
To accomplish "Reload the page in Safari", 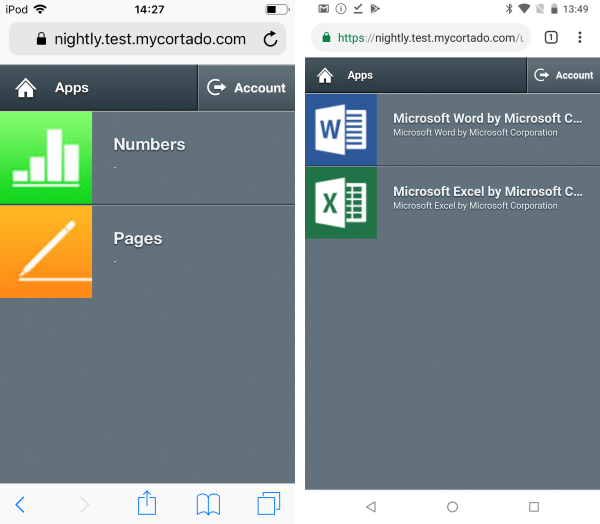I will 270,39.
